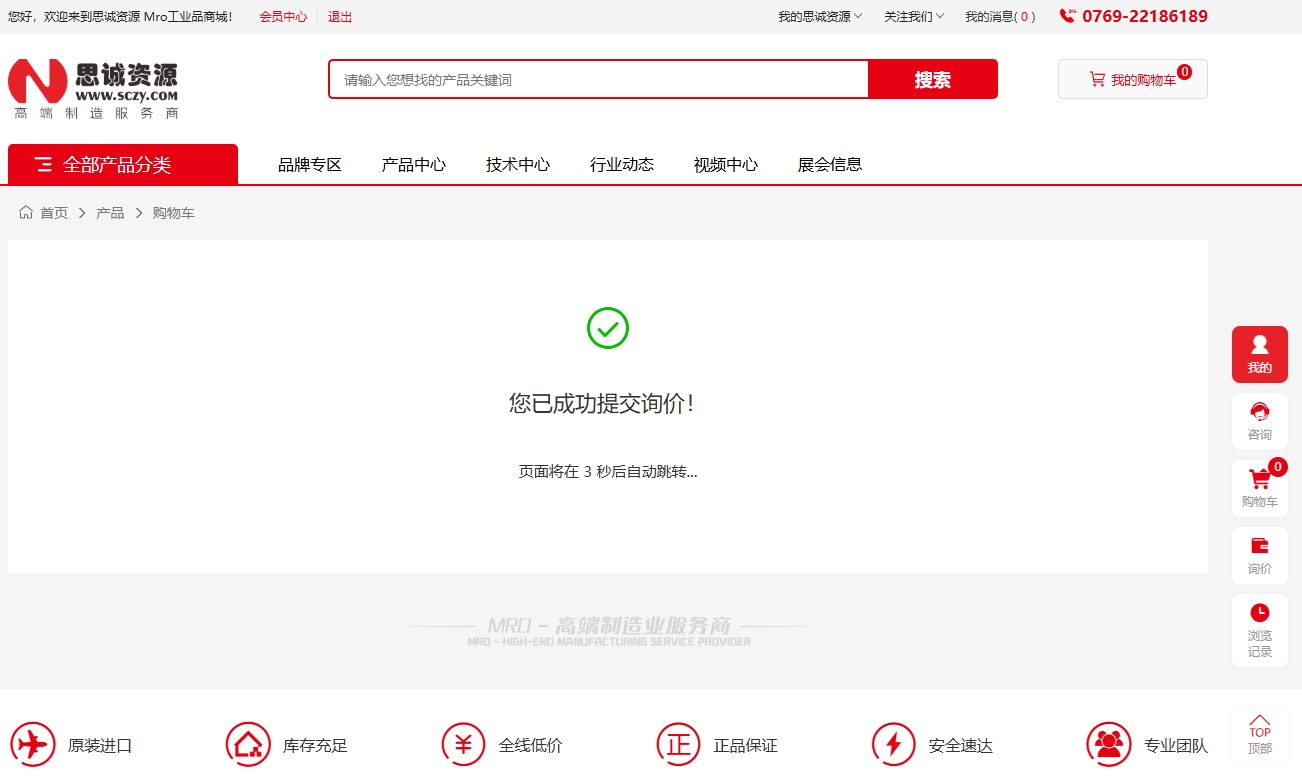Click the 安全速达 lightning icon
This screenshot has height=779, width=1302.
(893, 745)
